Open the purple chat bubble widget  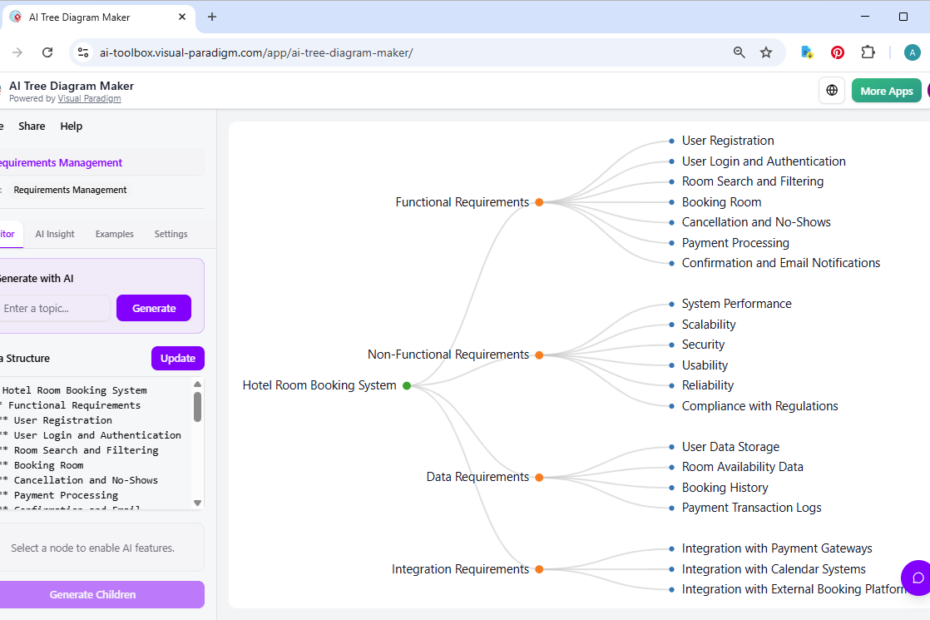coord(917,578)
